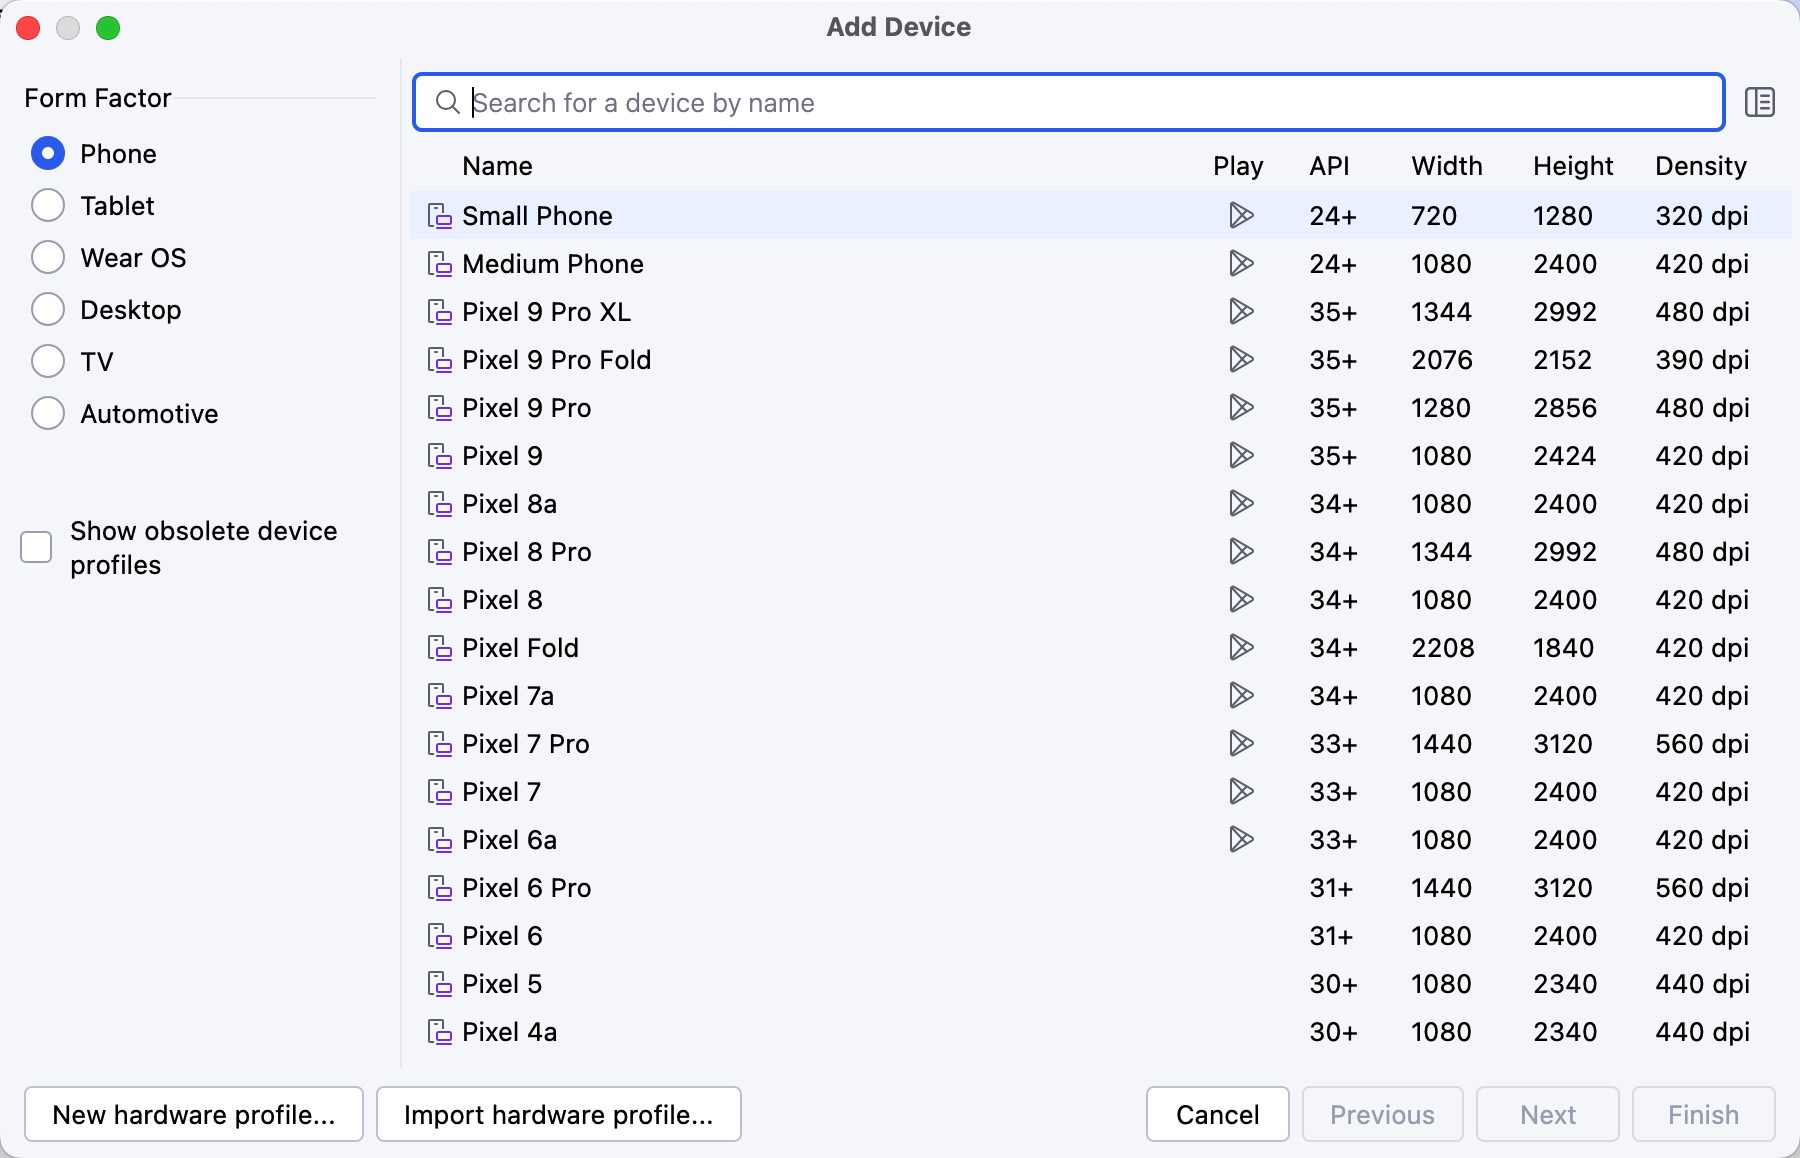Click the Play Store icon for Pixel 7
Image resolution: width=1800 pixels, height=1158 pixels.
click(1241, 791)
